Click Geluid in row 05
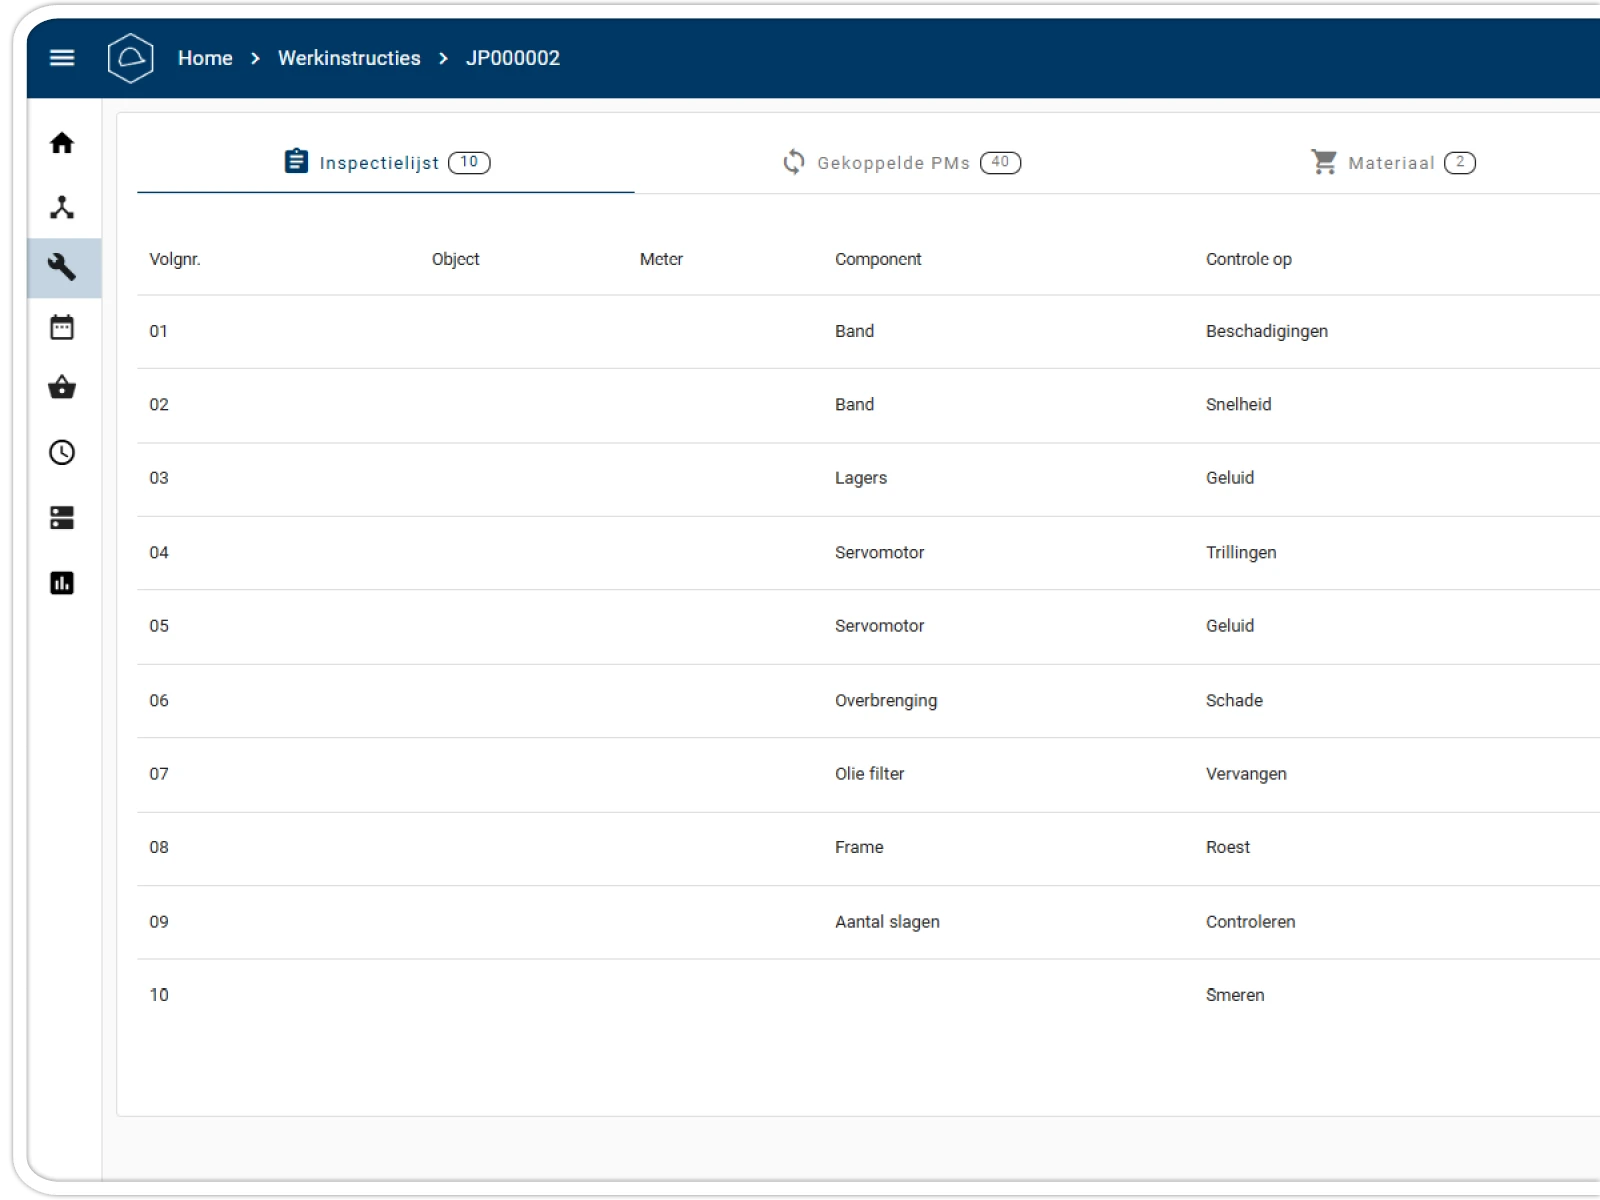 pos(1230,626)
